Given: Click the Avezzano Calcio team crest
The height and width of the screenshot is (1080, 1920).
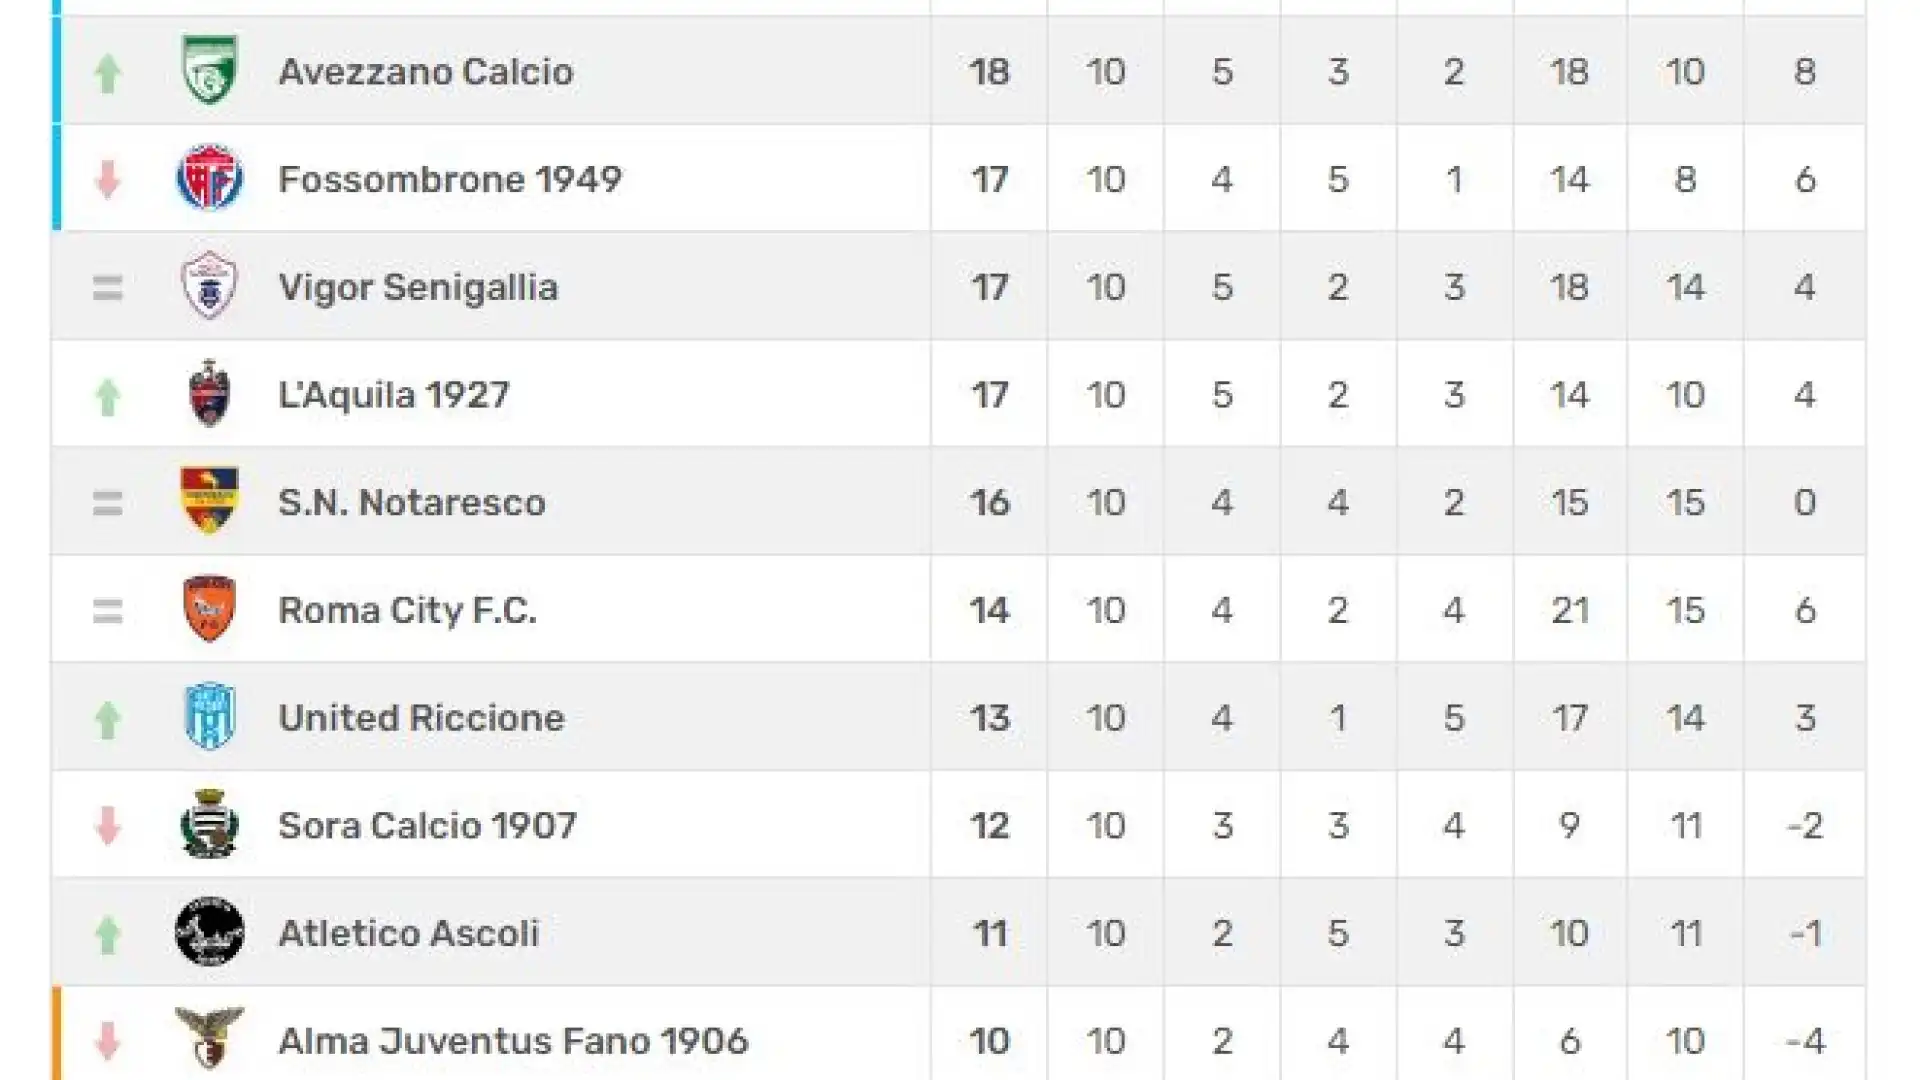Looking at the screenshot, I should click(x=209, y=70).
